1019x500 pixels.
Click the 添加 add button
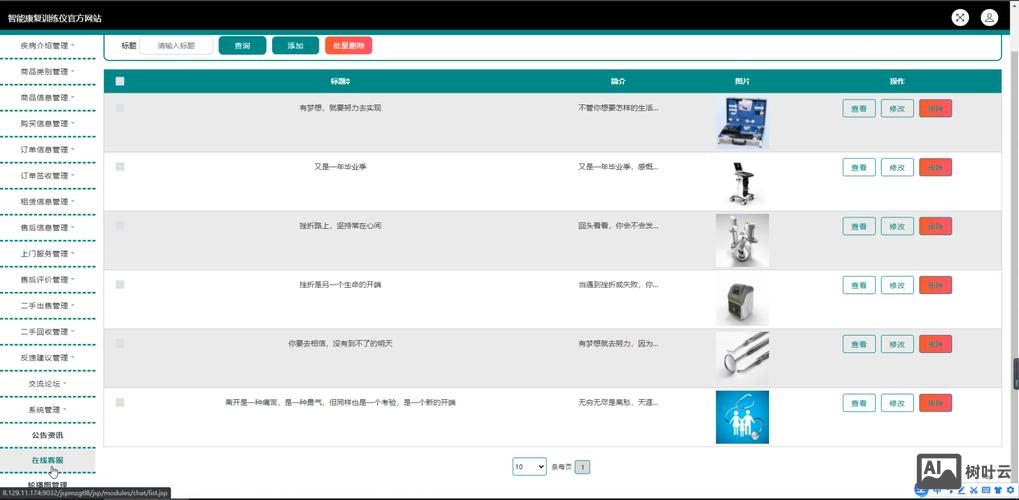click(296, 46)
